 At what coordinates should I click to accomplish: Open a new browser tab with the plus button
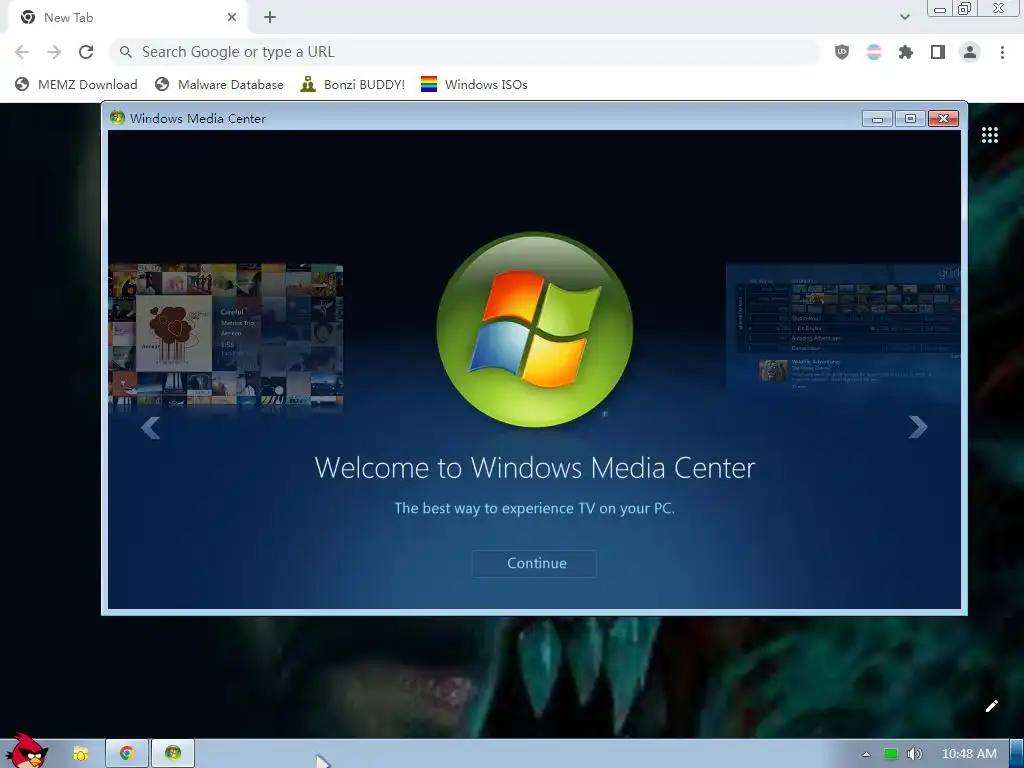(270, 18)
